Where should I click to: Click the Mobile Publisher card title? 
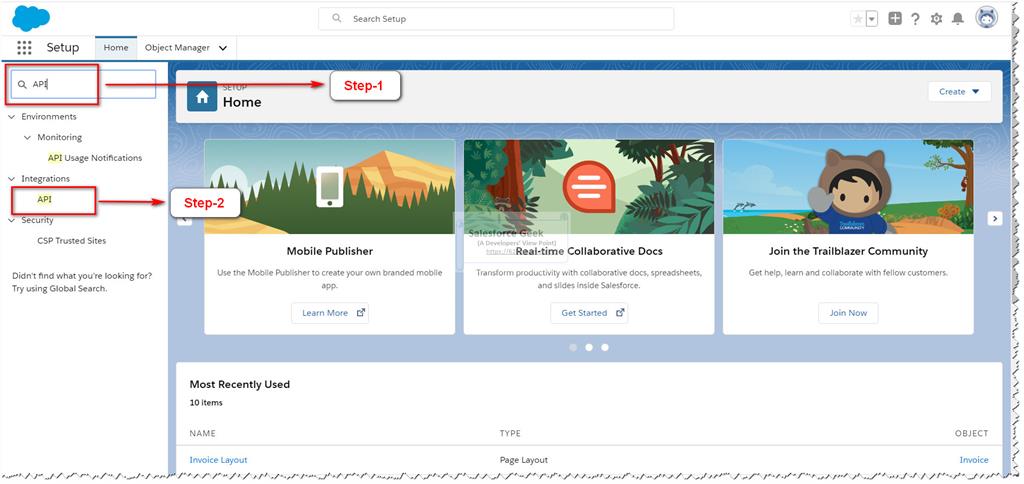coord(330,251)
